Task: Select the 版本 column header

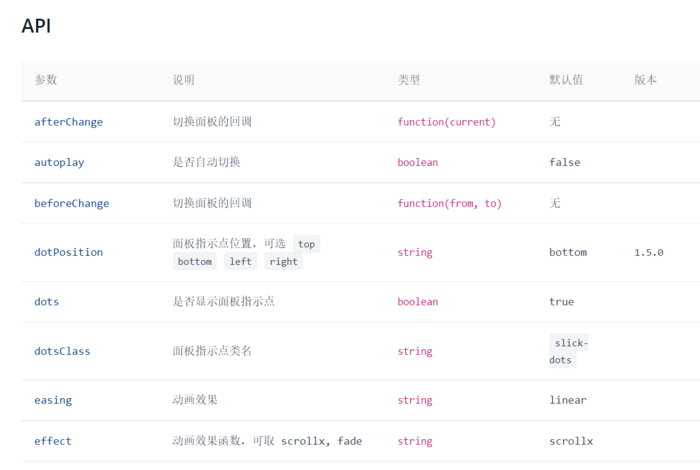Action: pos(646,80)
